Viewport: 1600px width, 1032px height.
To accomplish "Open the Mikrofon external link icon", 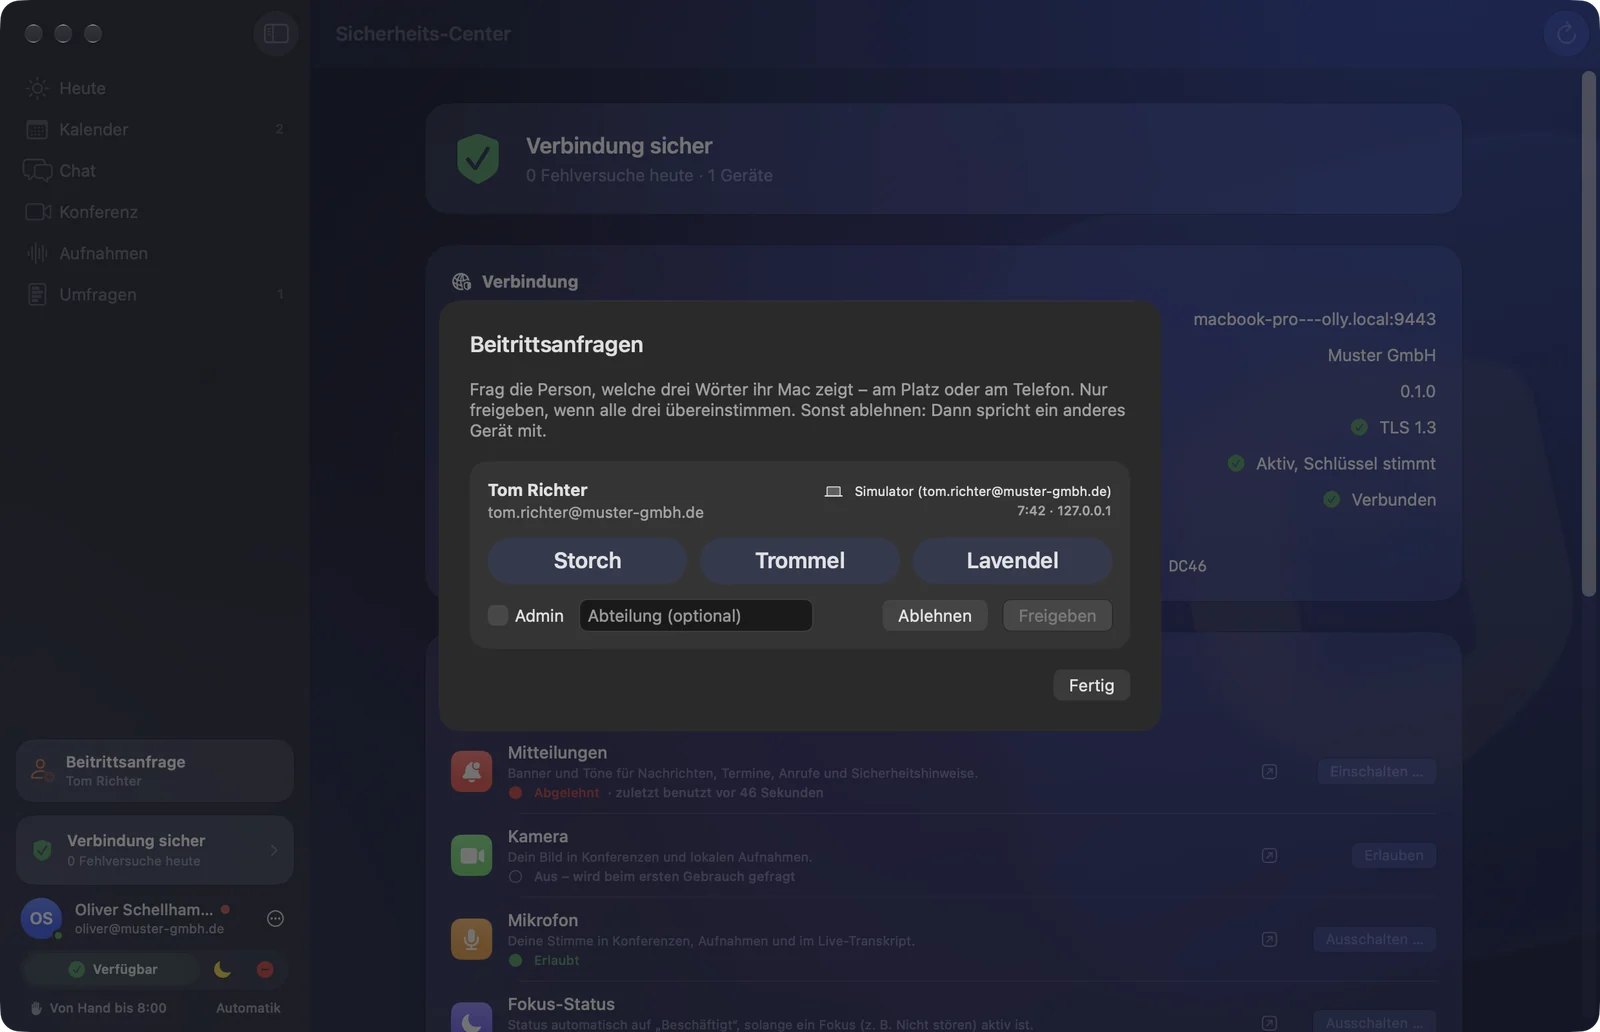I will point(1269,940).
